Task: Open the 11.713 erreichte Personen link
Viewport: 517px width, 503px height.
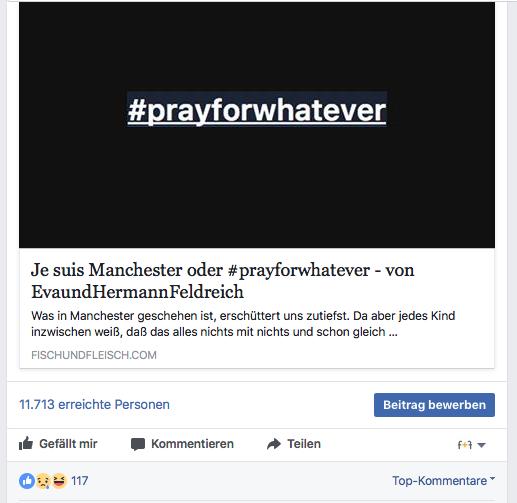Action: 94,404
